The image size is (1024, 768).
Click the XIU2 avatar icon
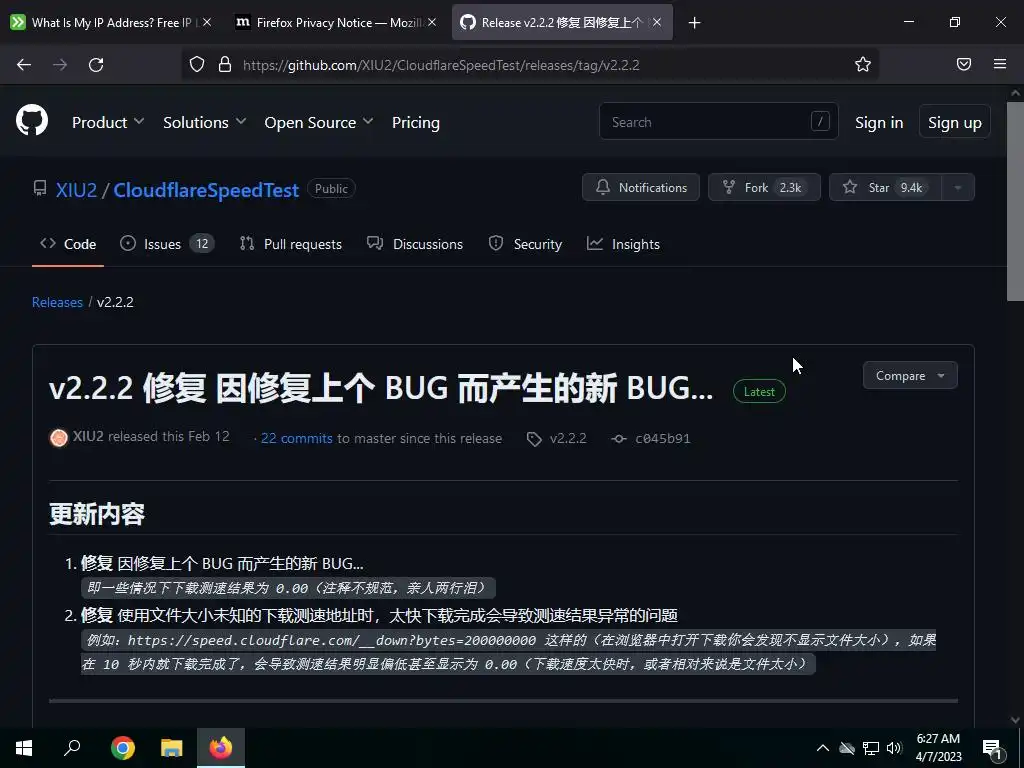(59, 438)
